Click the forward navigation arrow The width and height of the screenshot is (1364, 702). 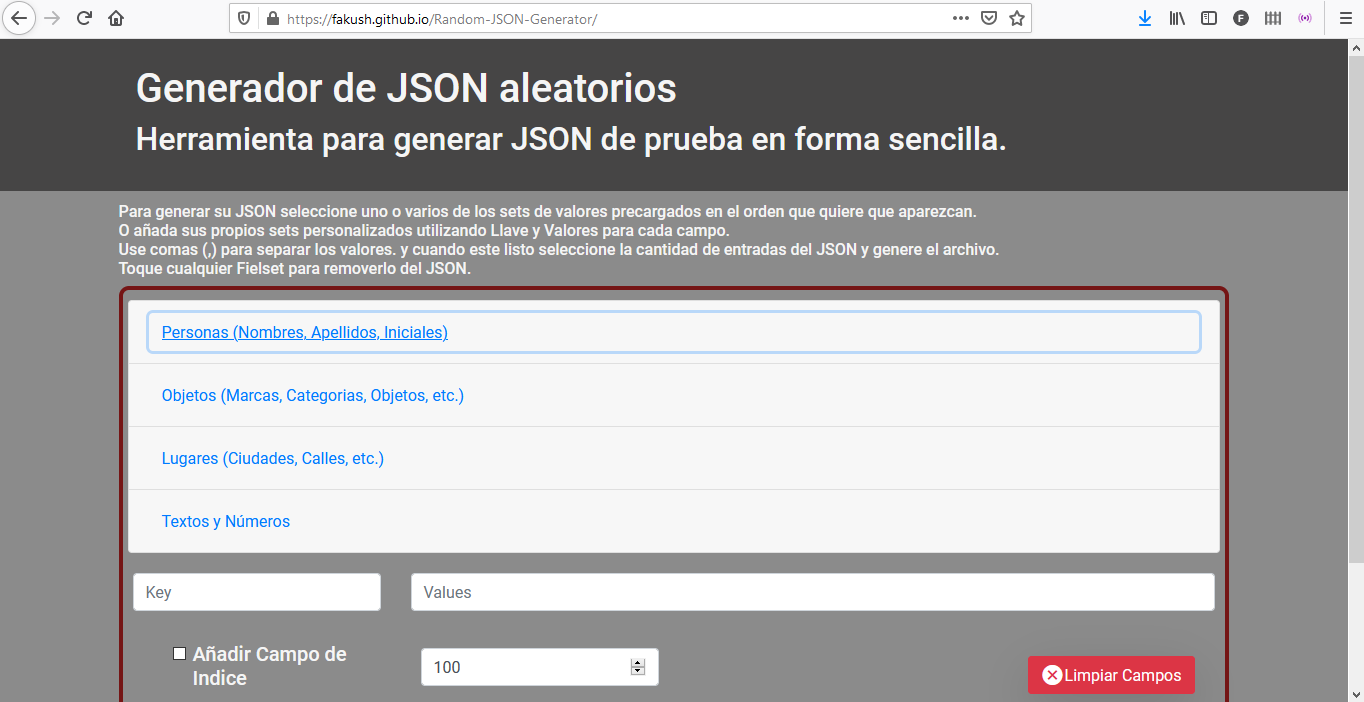tap(52, 18)
